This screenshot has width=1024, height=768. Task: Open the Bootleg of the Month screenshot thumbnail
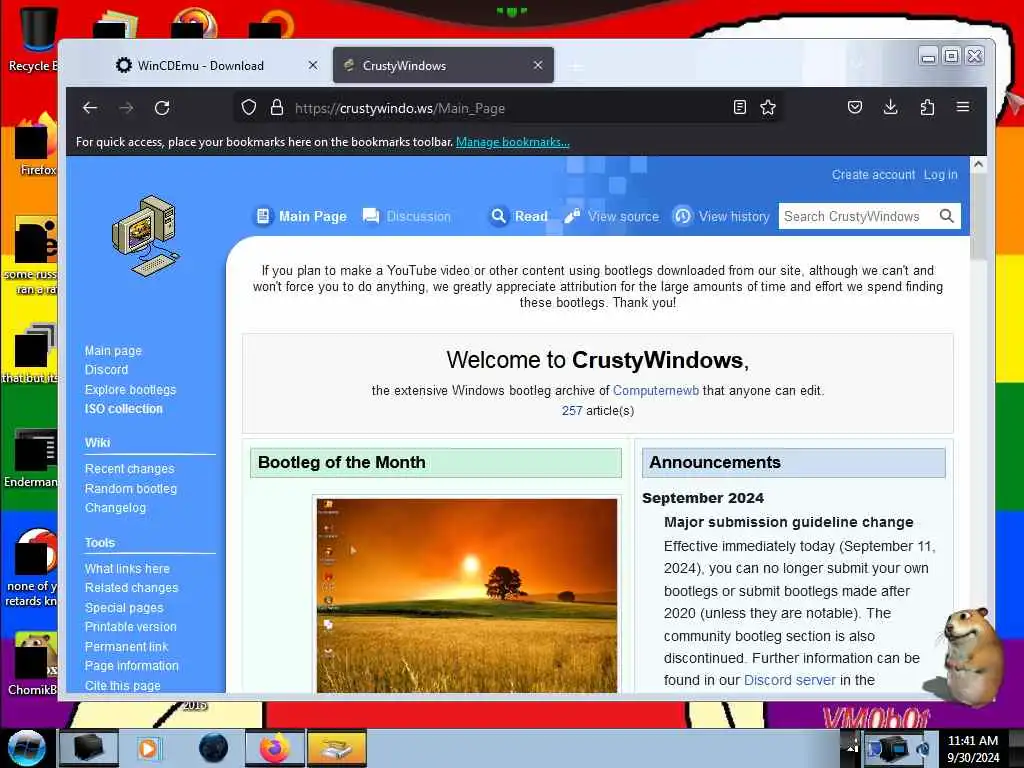click(466, 595)
